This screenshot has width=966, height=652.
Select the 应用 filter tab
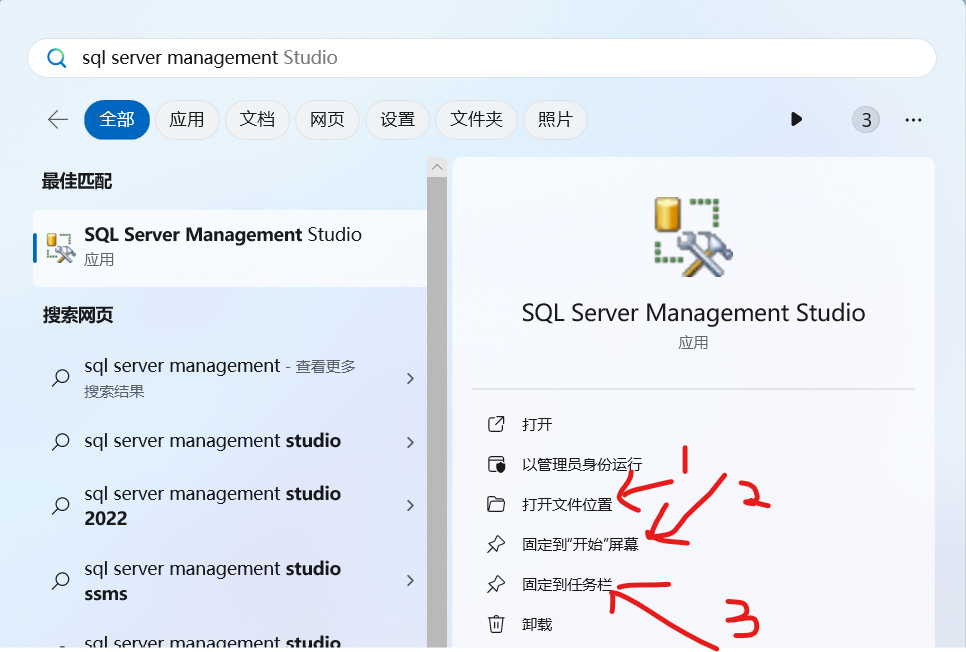(187, 120)
